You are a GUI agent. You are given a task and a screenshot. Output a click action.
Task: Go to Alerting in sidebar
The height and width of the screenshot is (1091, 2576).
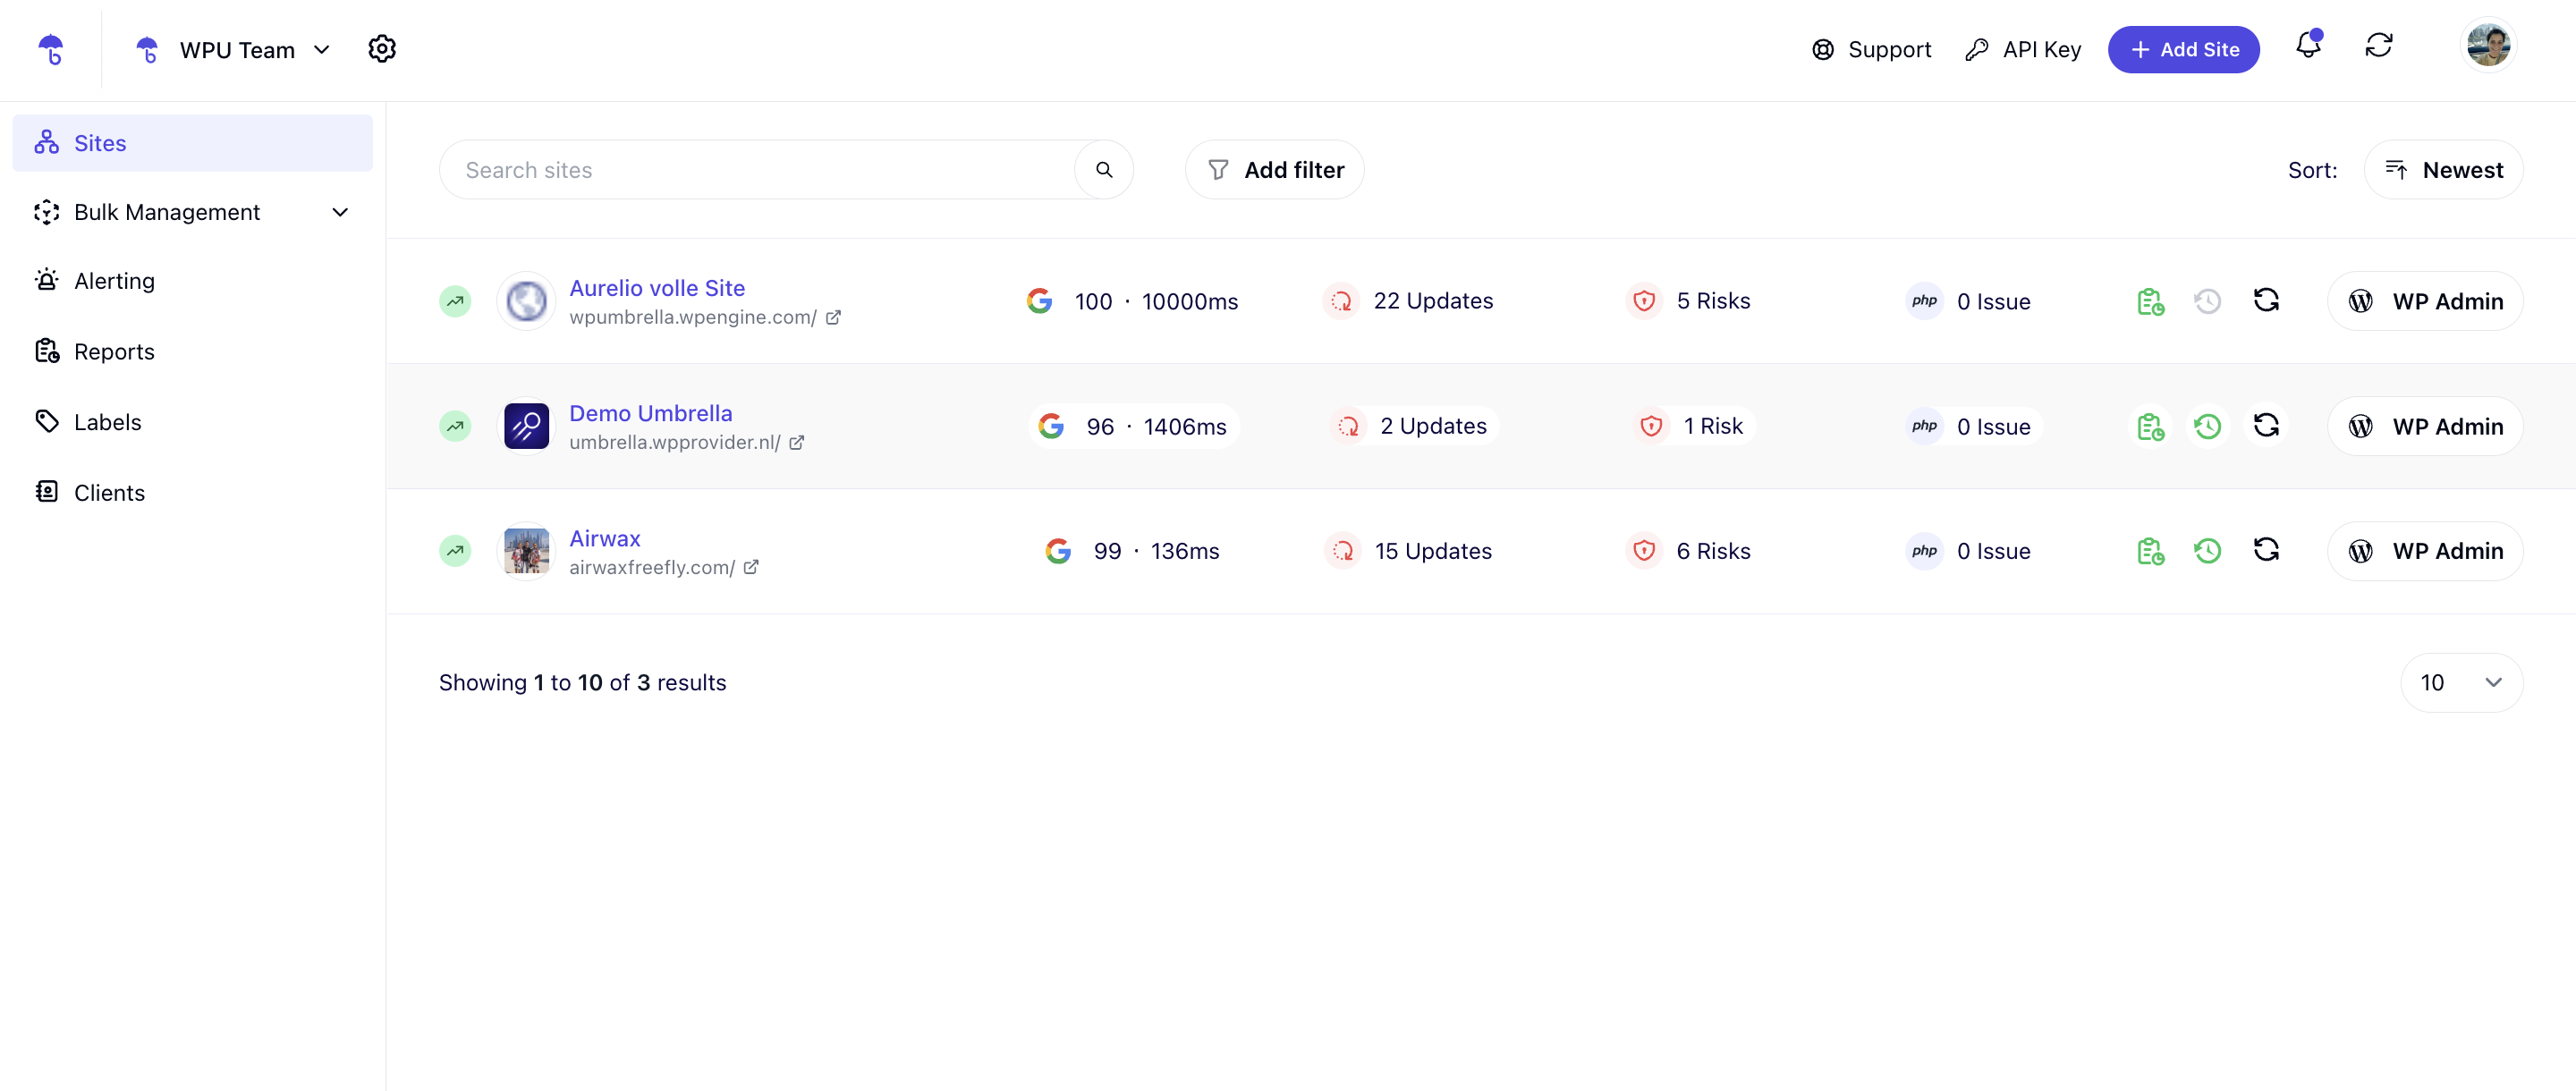tap(114, 281)
